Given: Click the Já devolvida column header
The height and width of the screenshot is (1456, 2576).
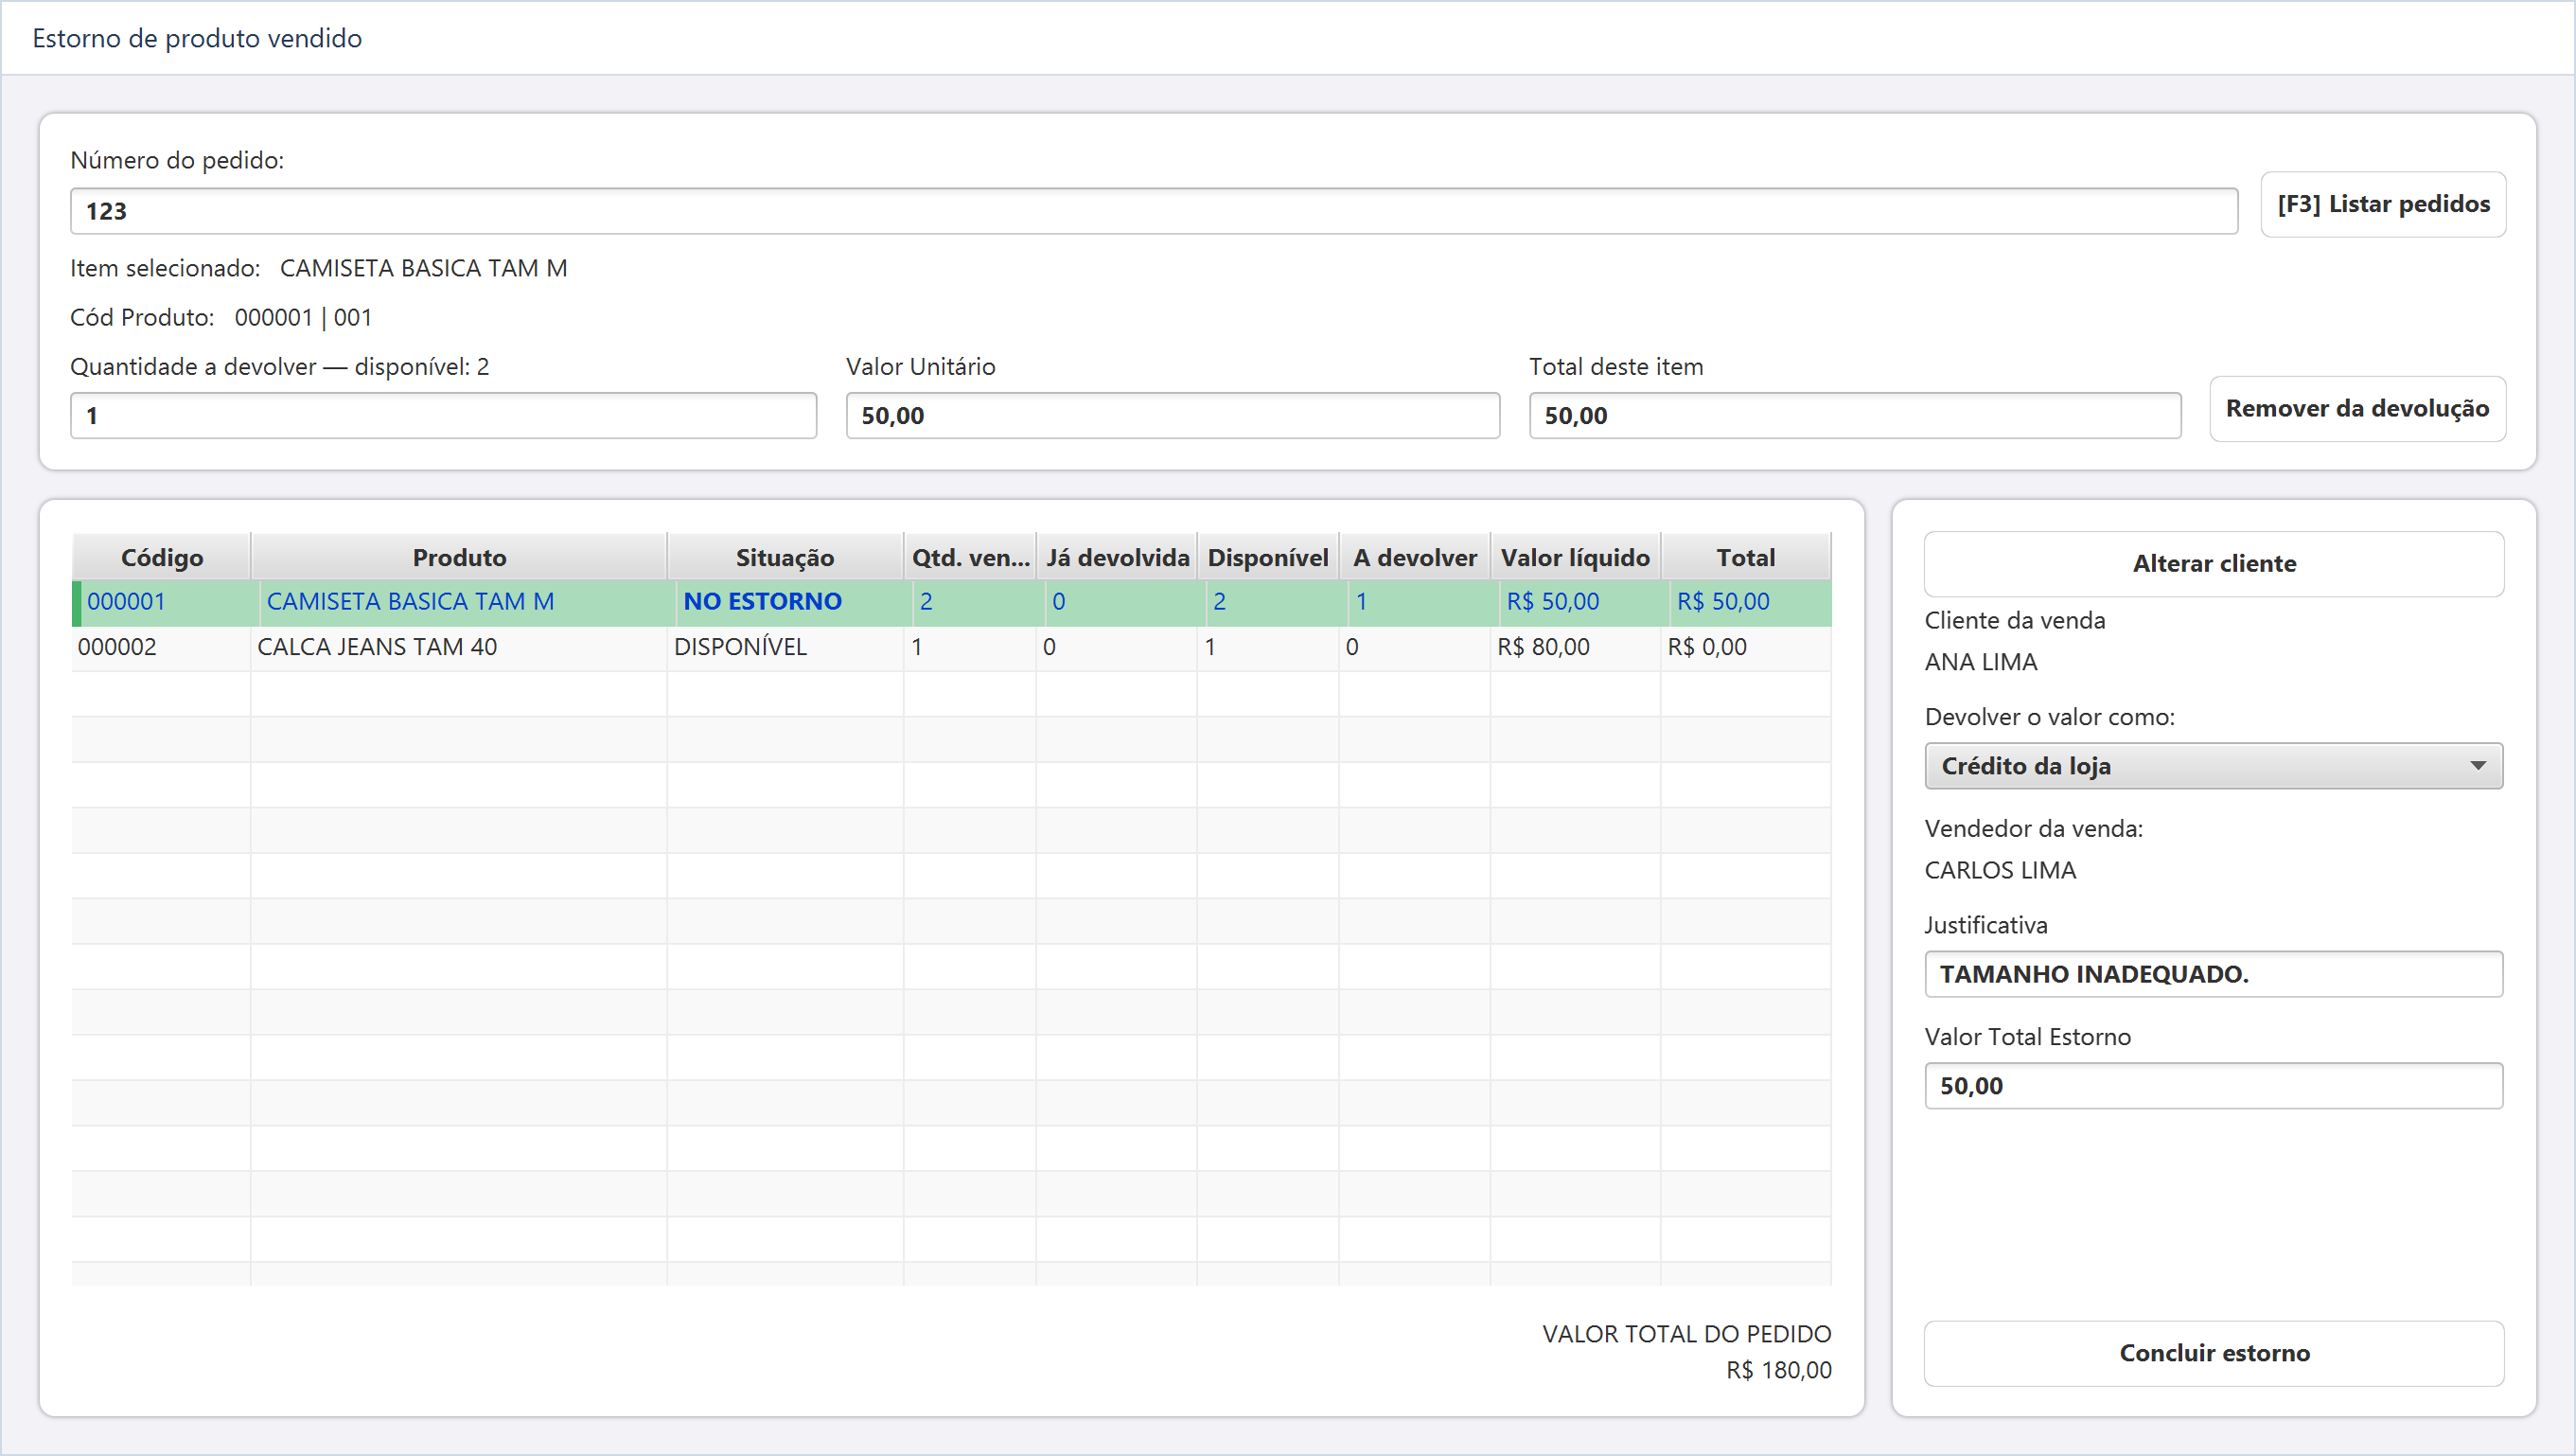Looking at the screenshot, I should pyautogui.click(x=1117, y=557).
